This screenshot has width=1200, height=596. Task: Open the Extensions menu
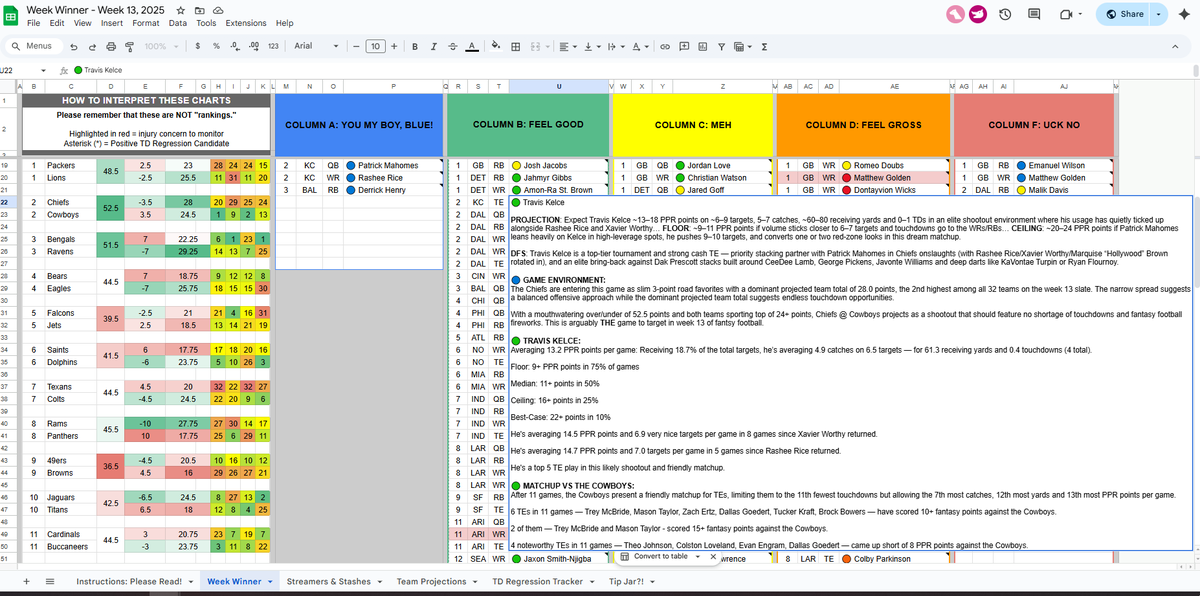point(246,23)
